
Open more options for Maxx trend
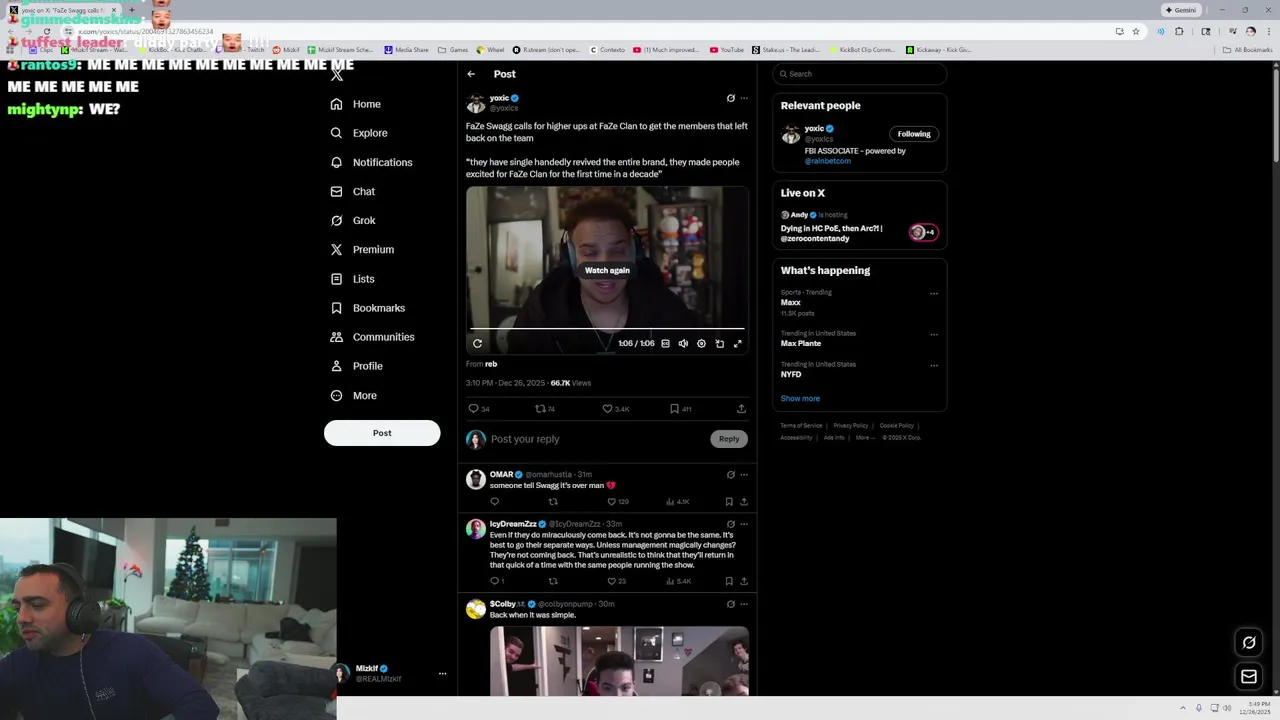pos(934,294)
